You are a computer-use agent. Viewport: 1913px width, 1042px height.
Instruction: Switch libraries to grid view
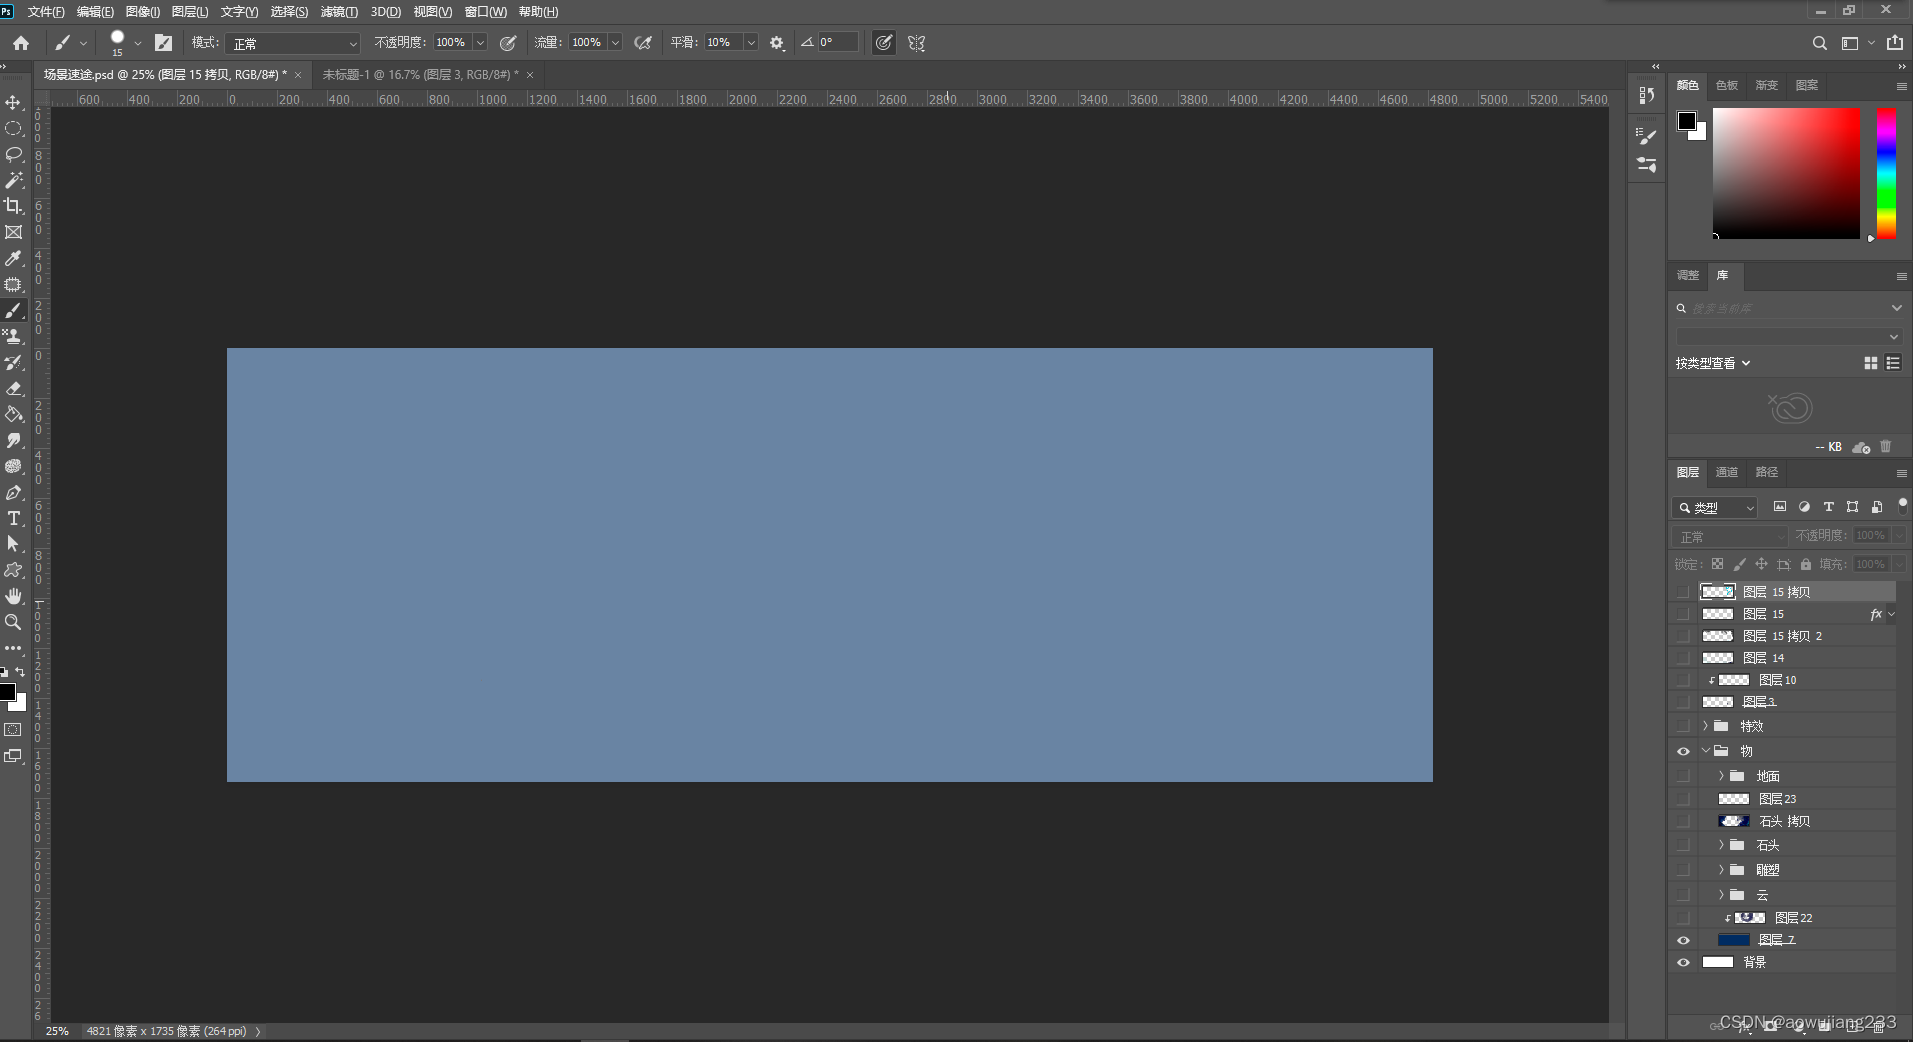(1870, 363)
